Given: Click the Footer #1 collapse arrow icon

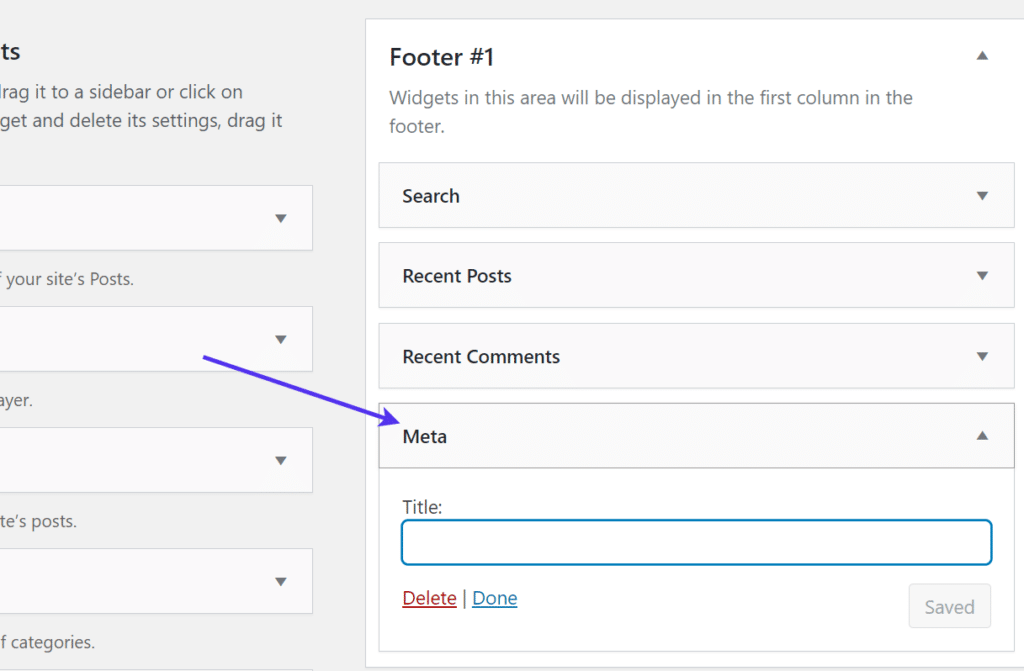Looking at the screenshot, I should (981, 56).
